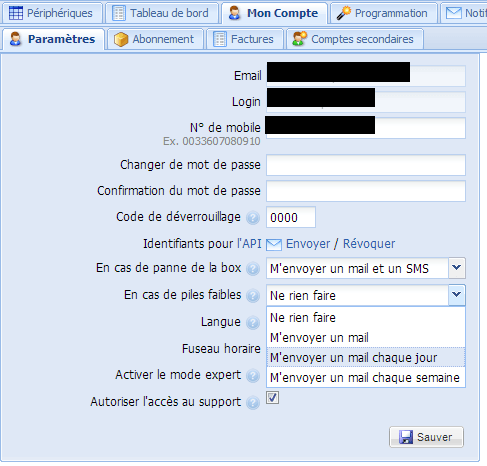Toggle the Autoriser l'accès au support checkbox
The image size is (487, 466).
[272, 398]
